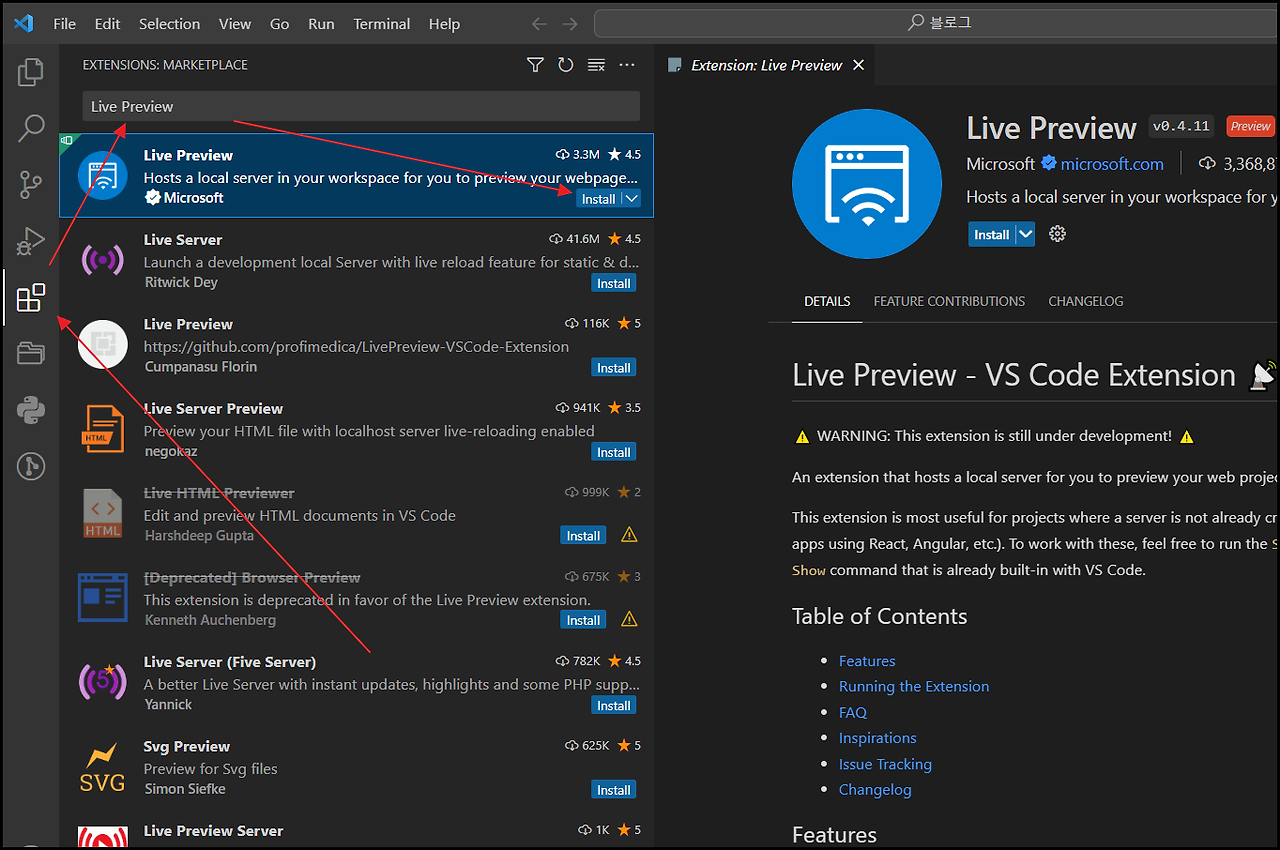
Task: Open the Search view icon
Action: 30,128
